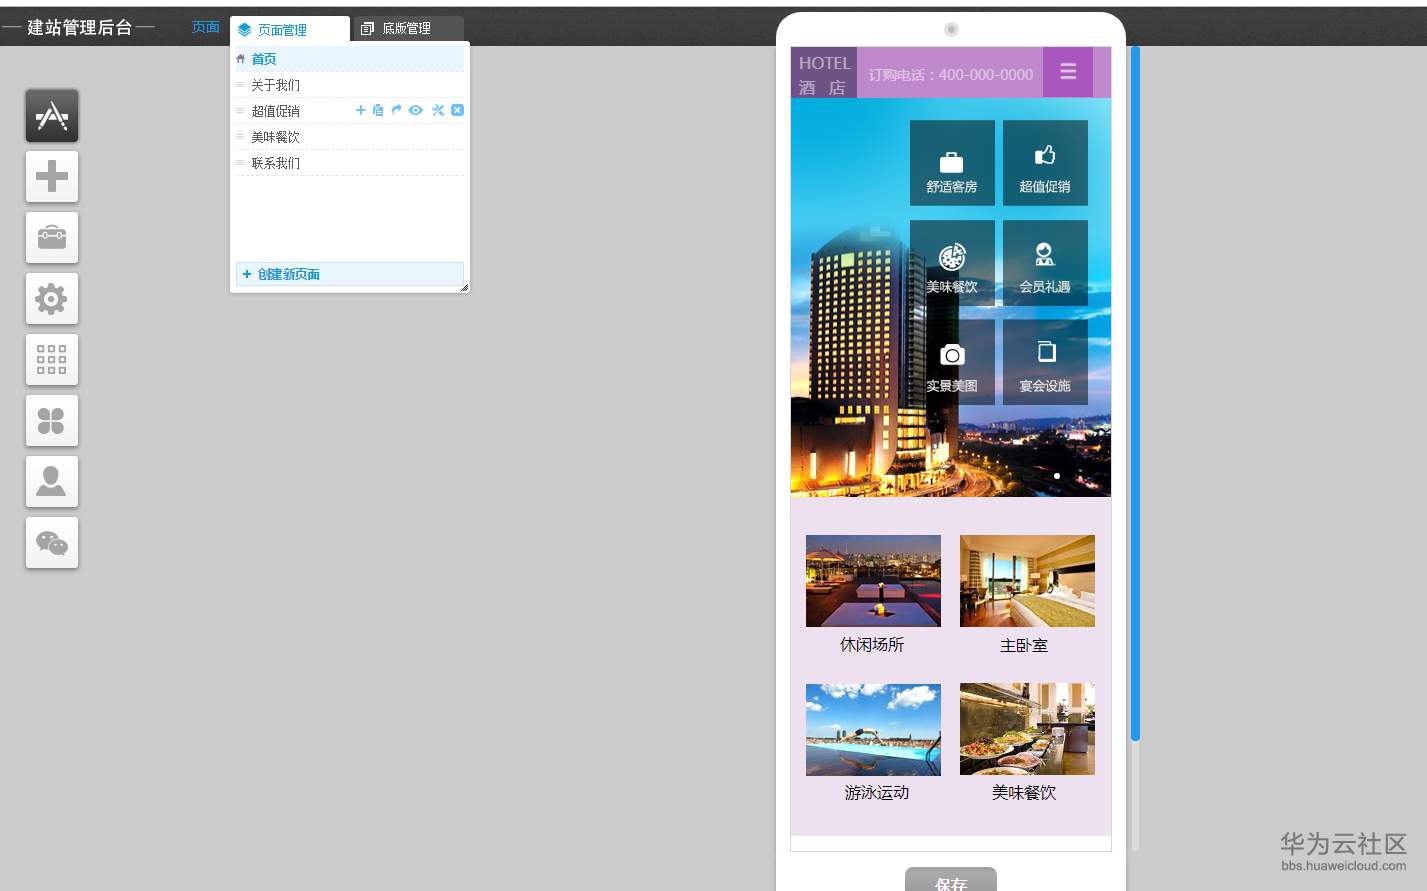Click the 会员礼遇 member tile in preview

(x=1045, y=263)
